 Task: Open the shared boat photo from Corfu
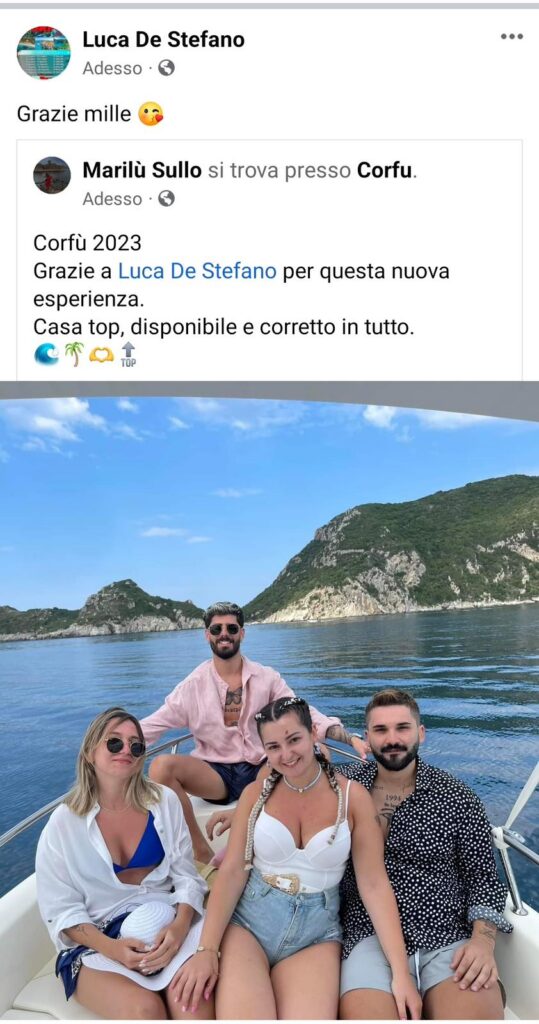click(x=269, y=702)
